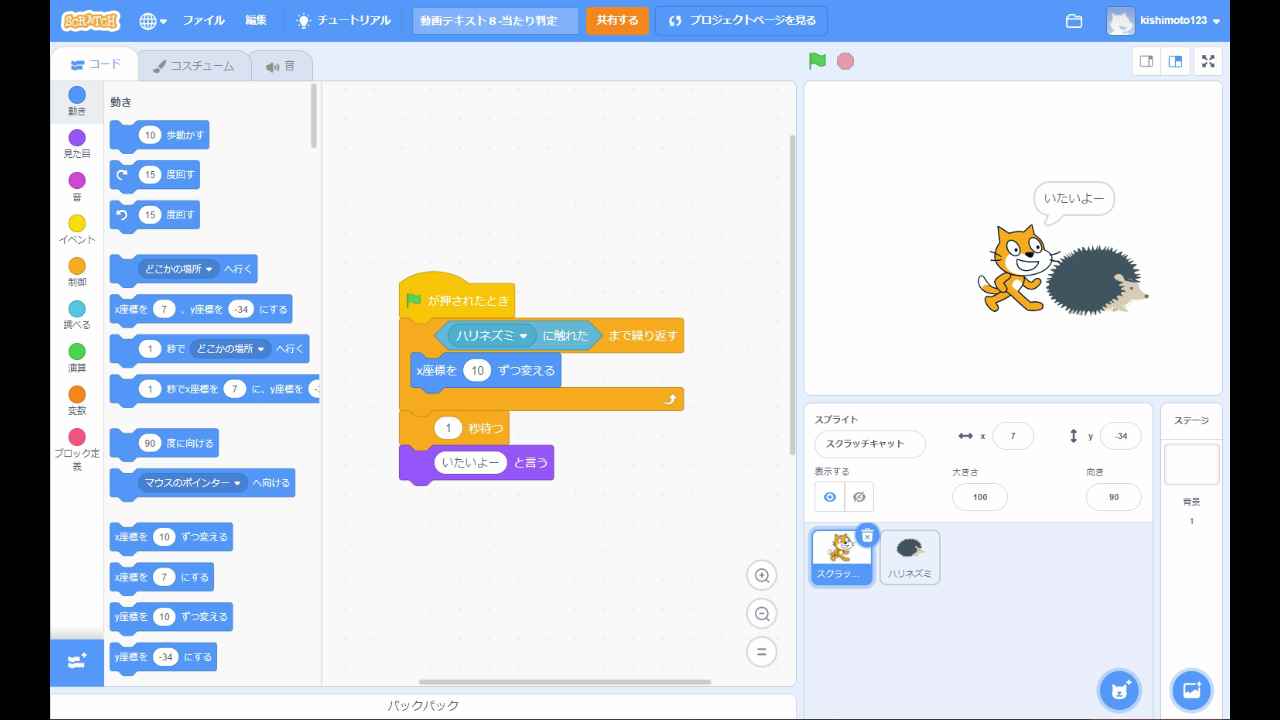Click the palette y座標を -34 にする block
Image resolution: width=1280 pixels, height=720 pixels.
[x=163, y=657]
